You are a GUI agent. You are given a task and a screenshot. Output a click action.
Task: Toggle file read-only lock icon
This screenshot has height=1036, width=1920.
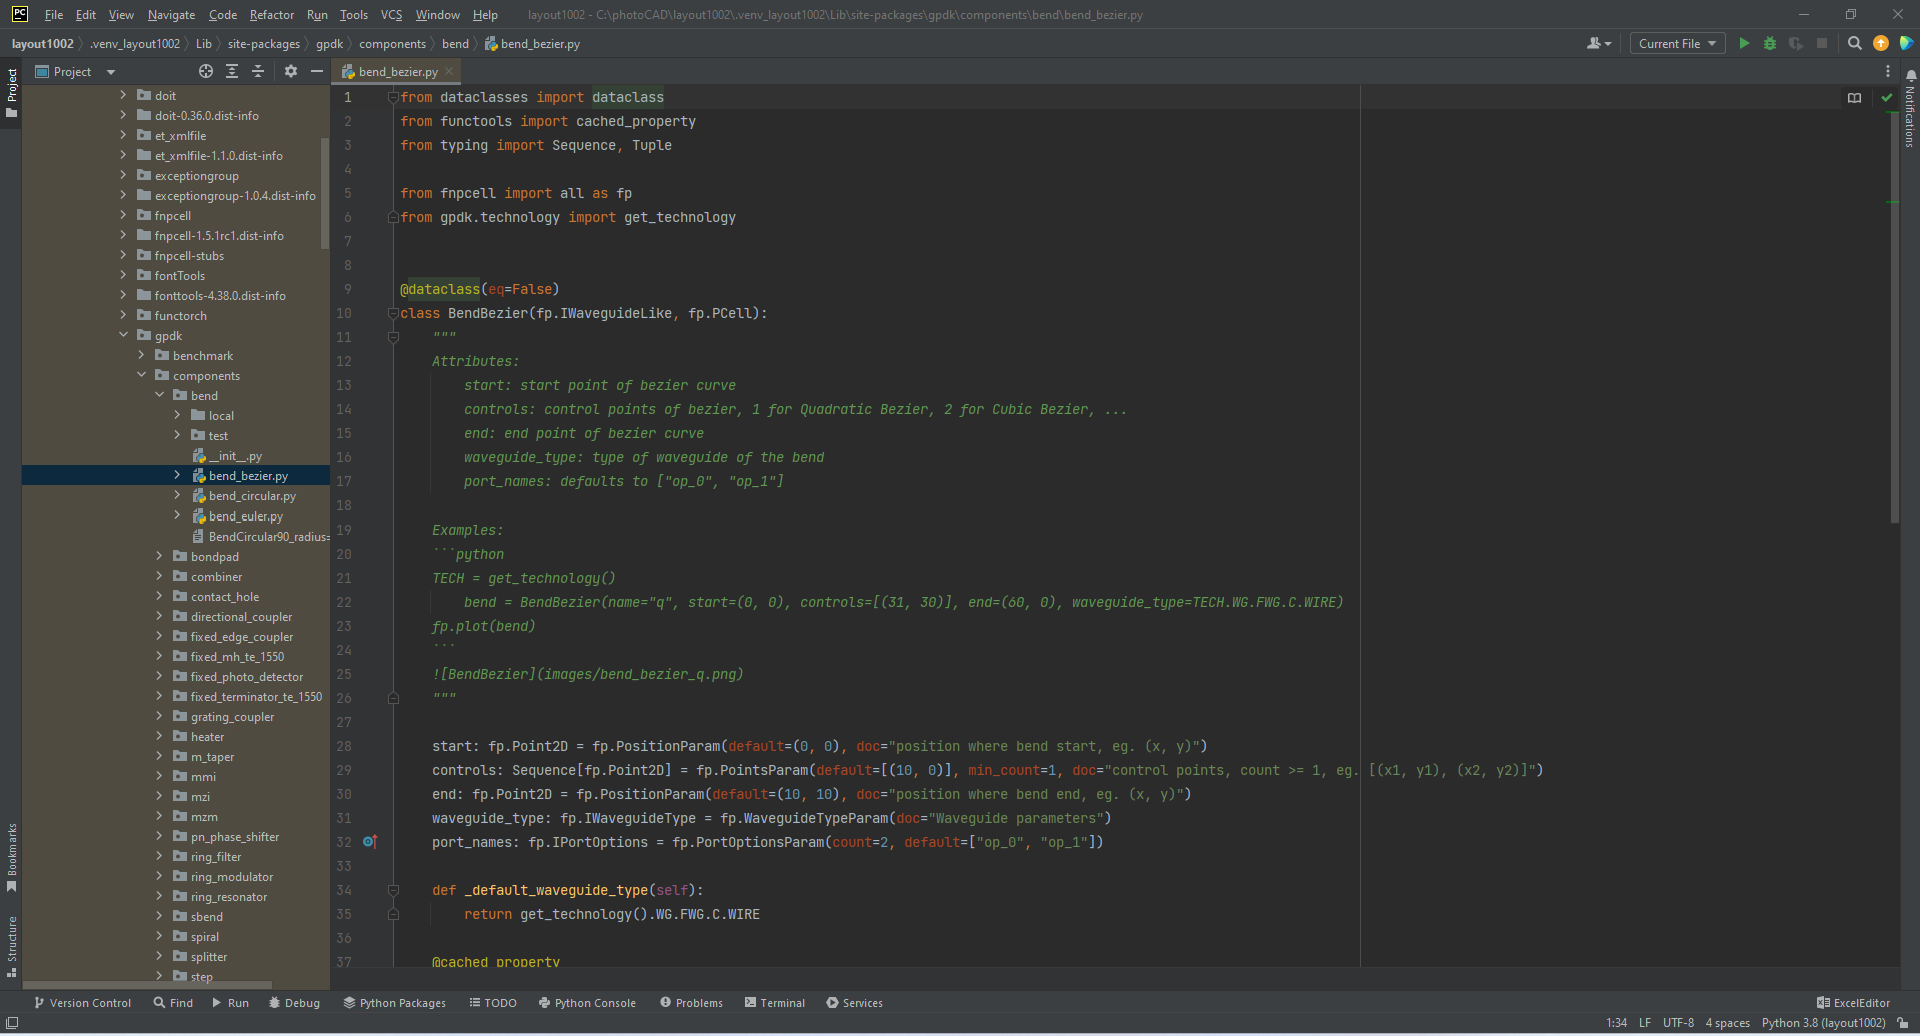tap(1903, 1023)
